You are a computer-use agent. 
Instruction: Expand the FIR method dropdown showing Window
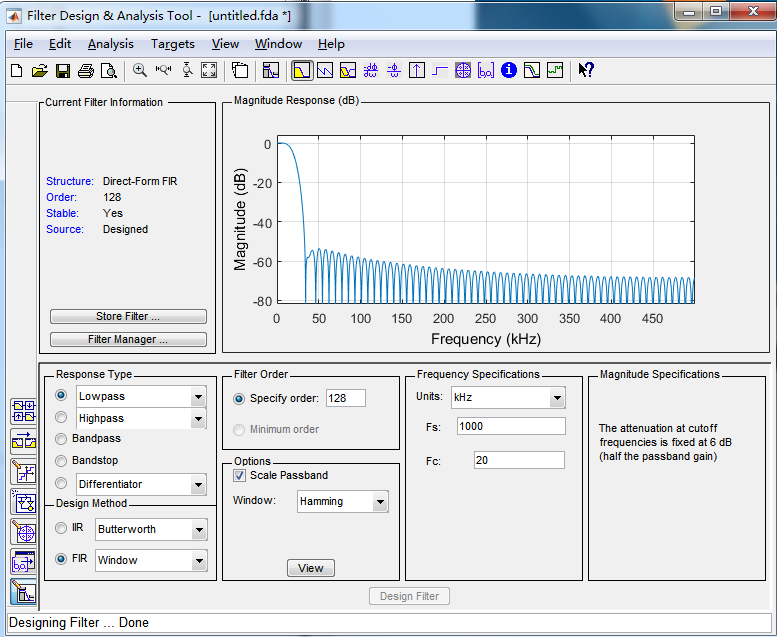199,561
